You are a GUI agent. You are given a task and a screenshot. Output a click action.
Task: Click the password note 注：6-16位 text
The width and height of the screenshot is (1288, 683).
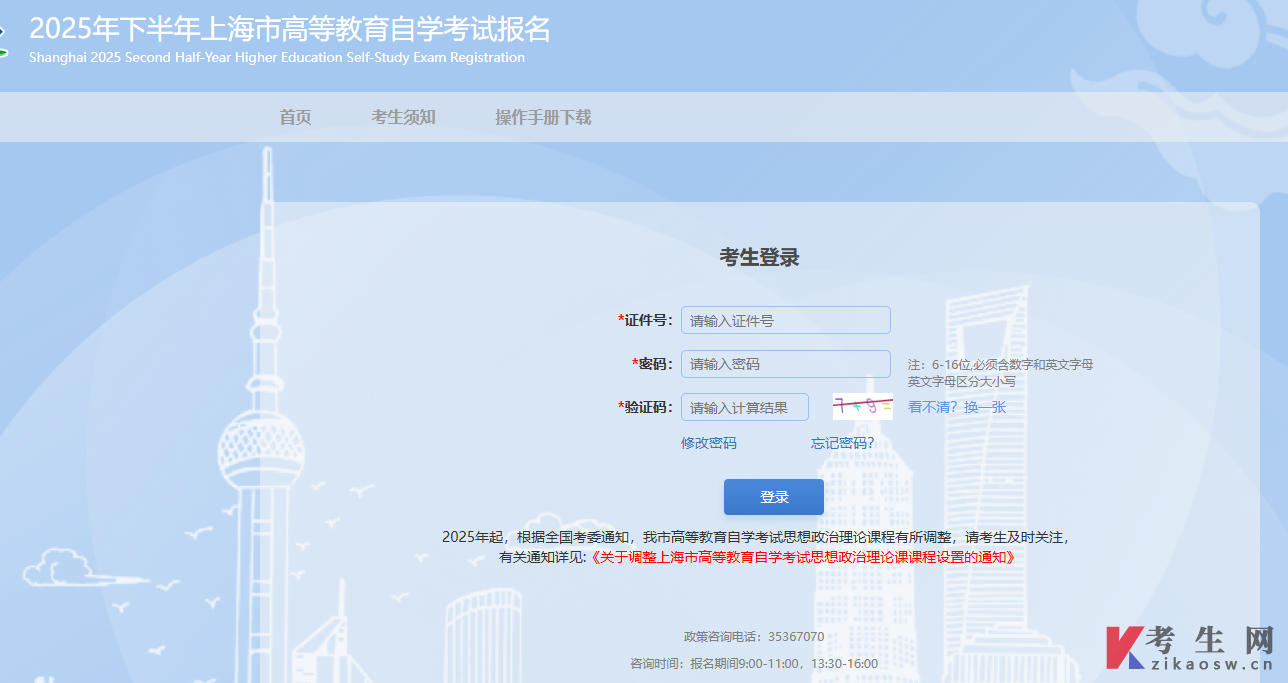(1000, 364)
